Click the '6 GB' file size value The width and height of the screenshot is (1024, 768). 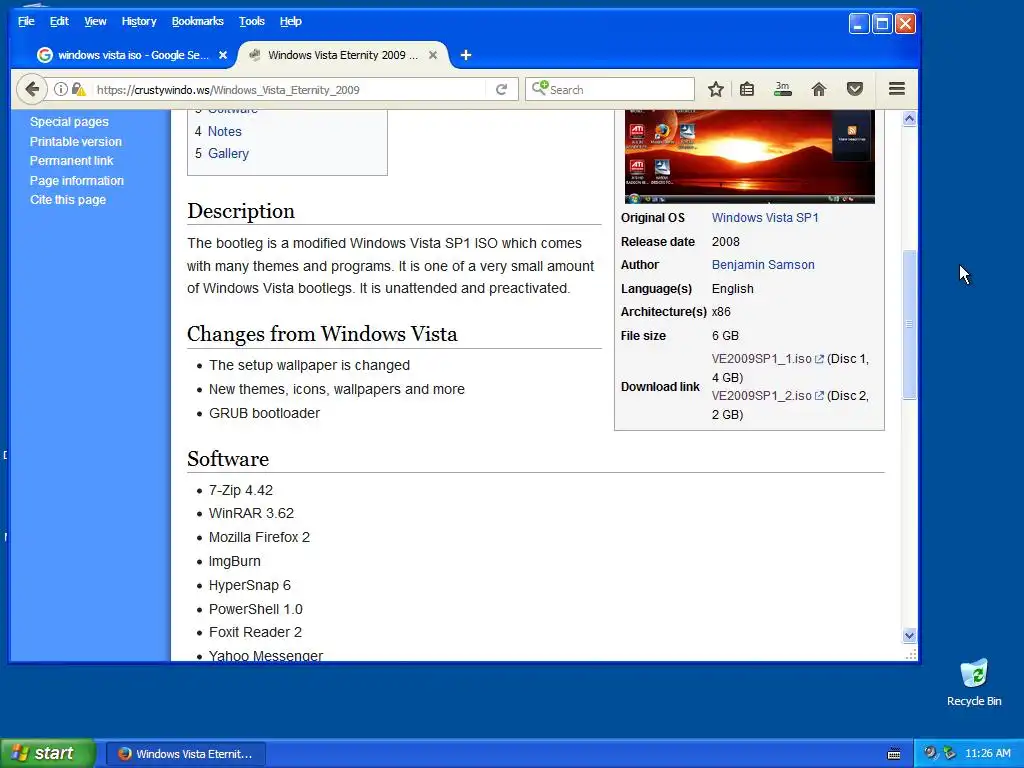(725, 336)
